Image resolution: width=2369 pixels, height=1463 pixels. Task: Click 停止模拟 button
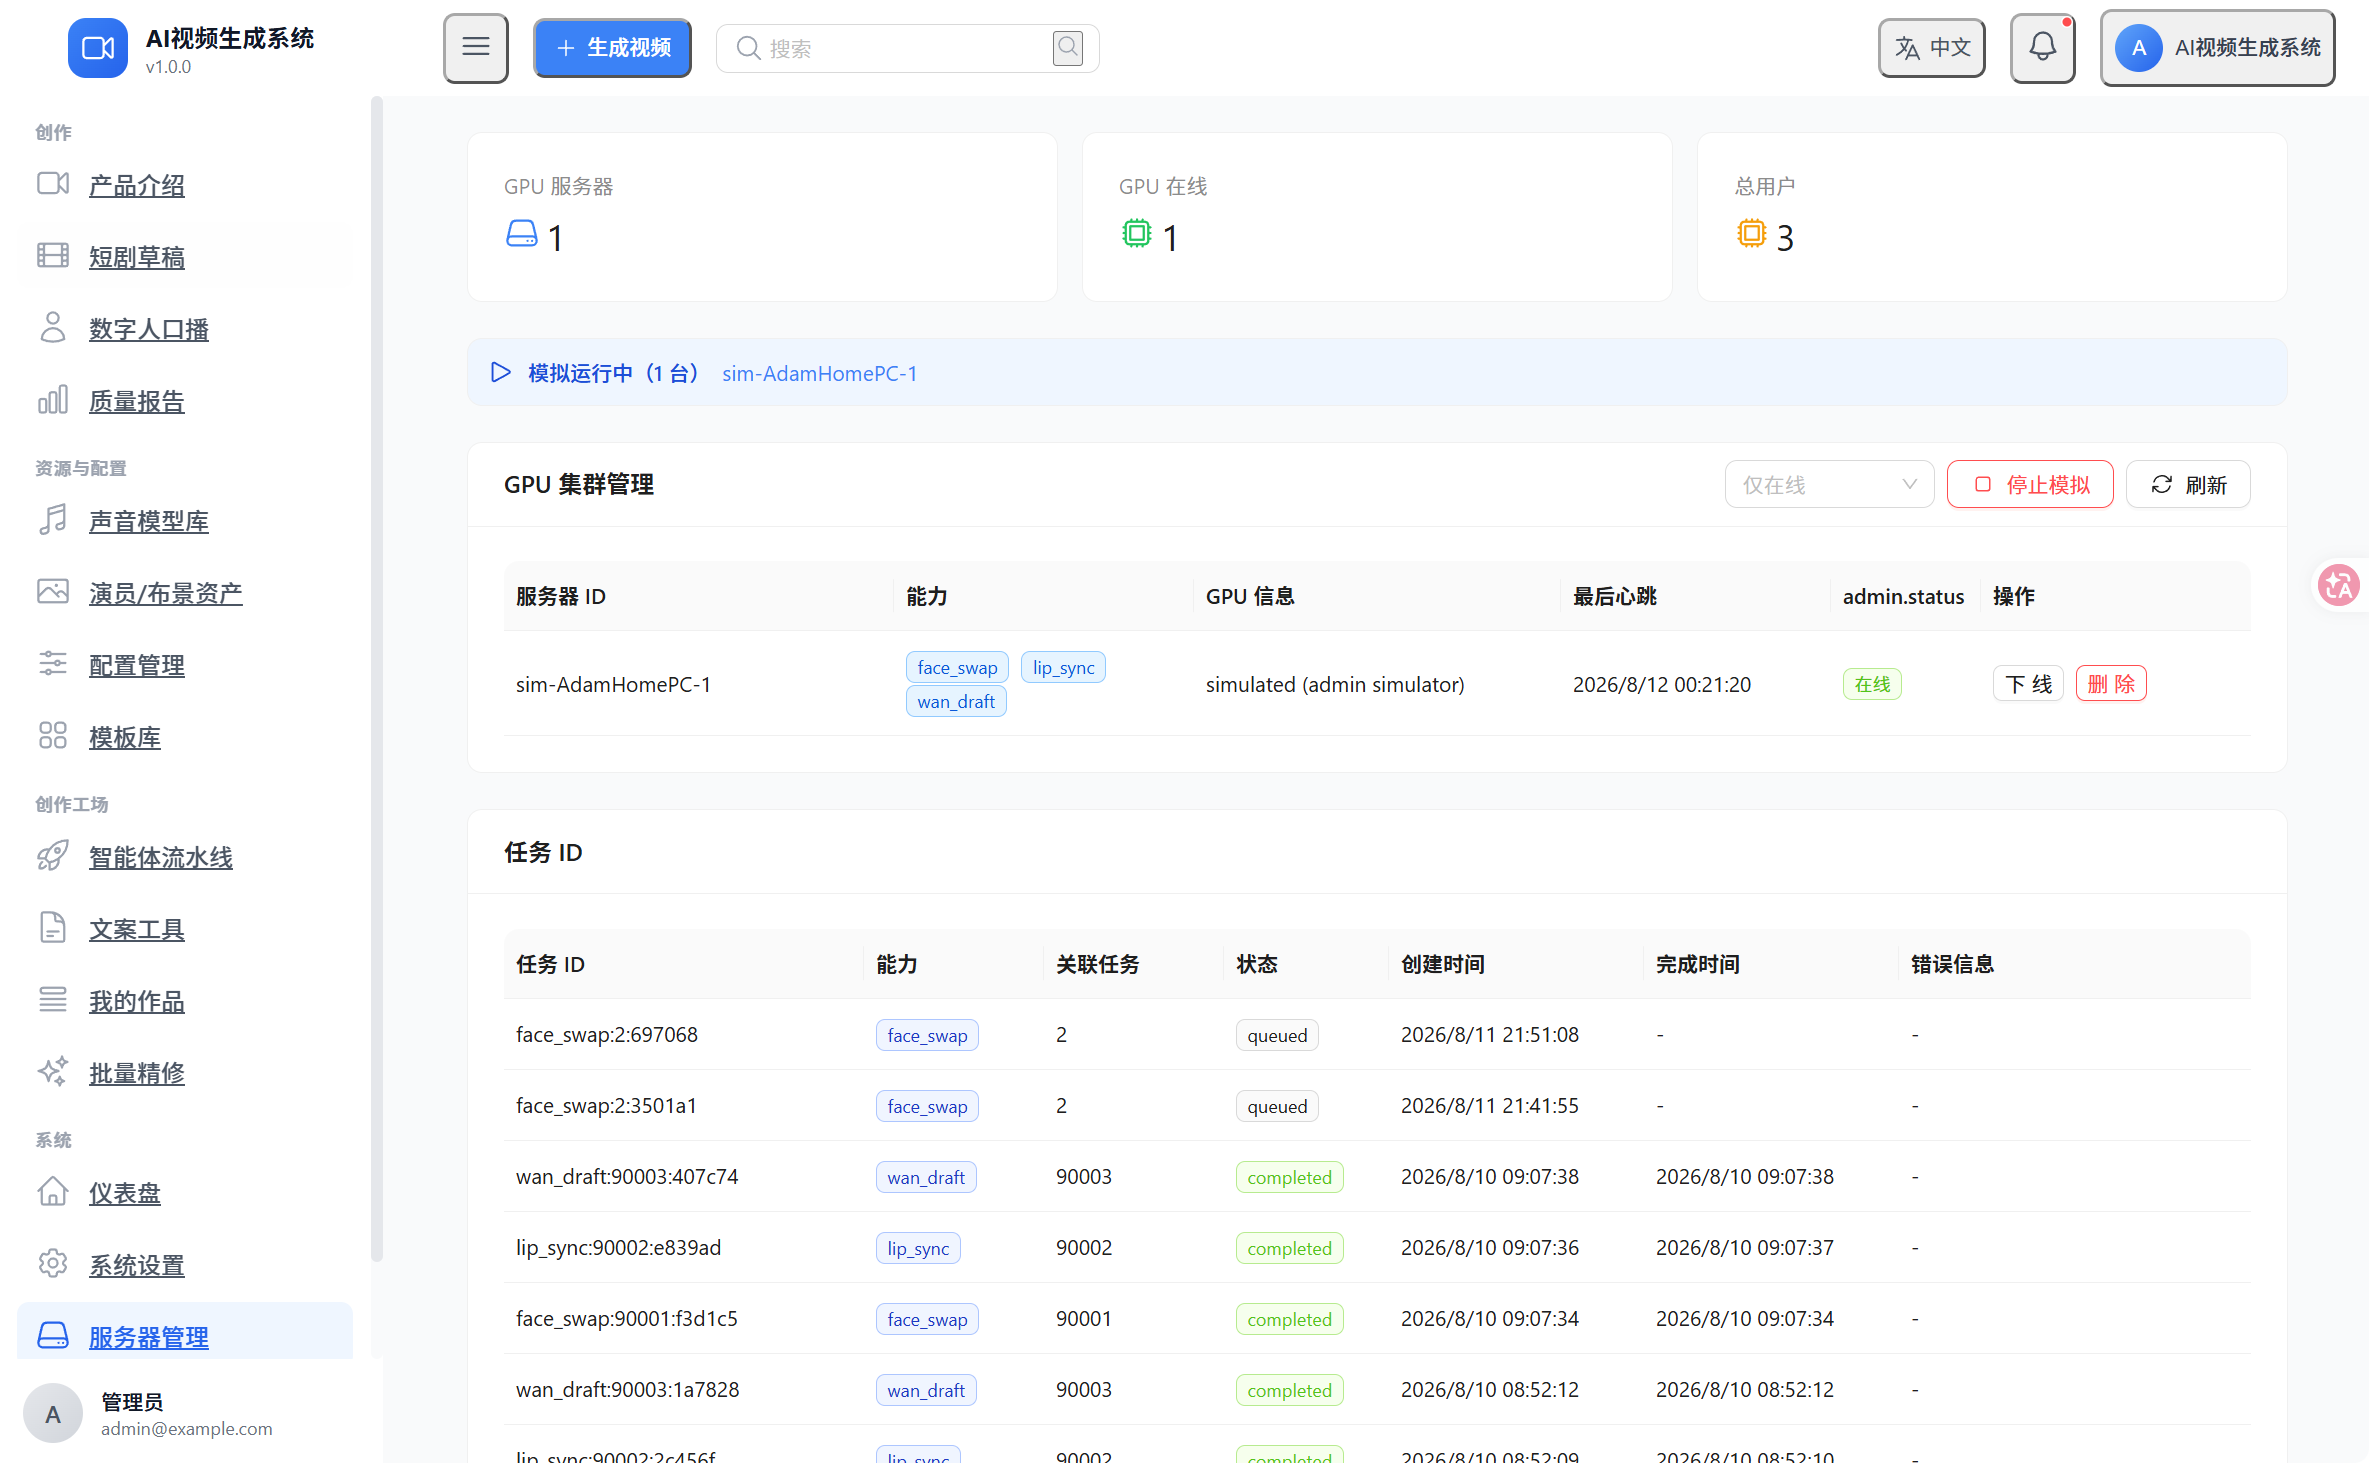point(2031,485)
